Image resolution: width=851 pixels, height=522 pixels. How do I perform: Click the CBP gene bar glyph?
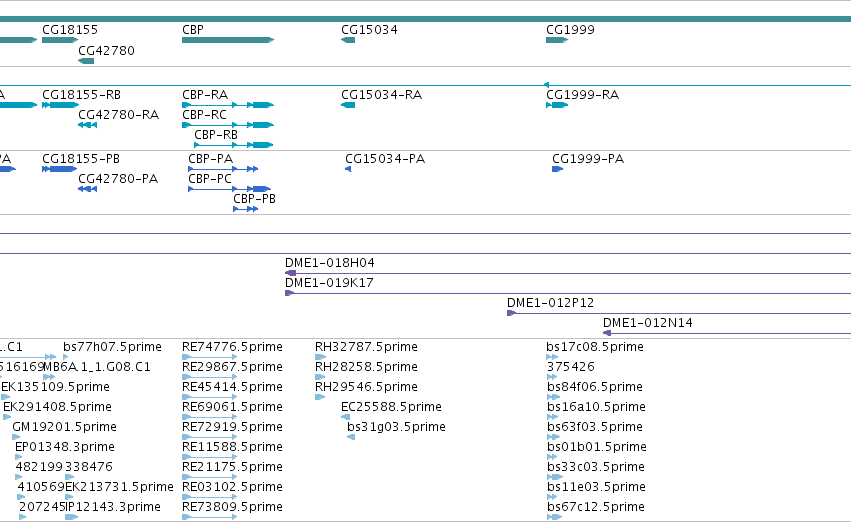click(228, 40)
